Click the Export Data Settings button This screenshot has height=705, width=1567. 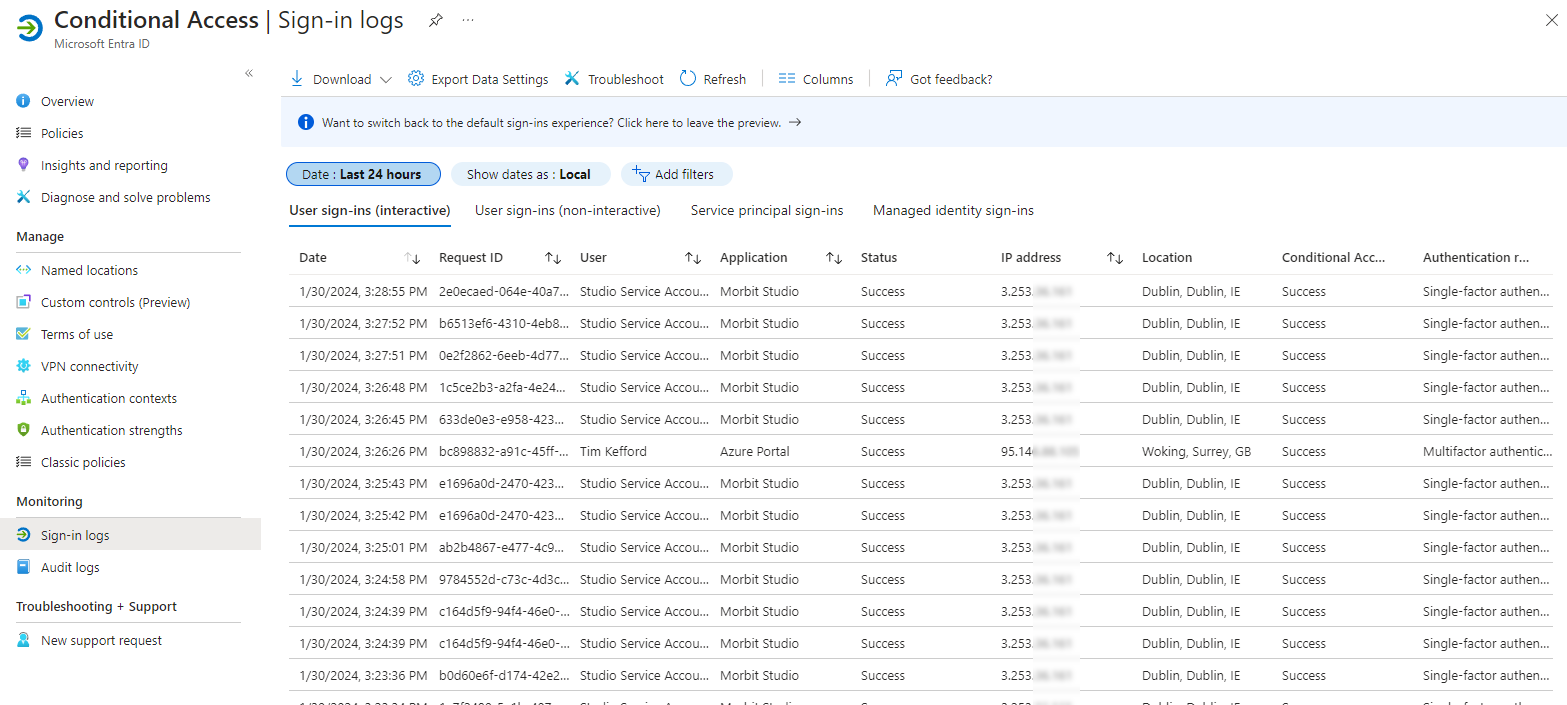pos(478,79)
